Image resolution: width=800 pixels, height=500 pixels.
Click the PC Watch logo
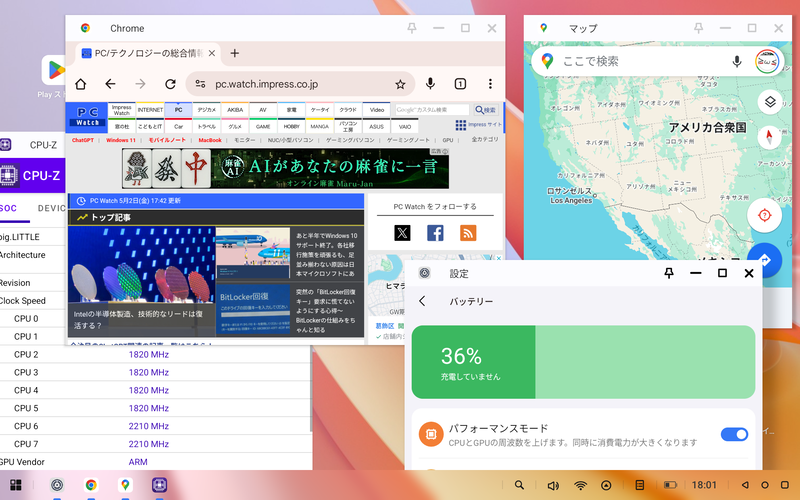point(87,117)
